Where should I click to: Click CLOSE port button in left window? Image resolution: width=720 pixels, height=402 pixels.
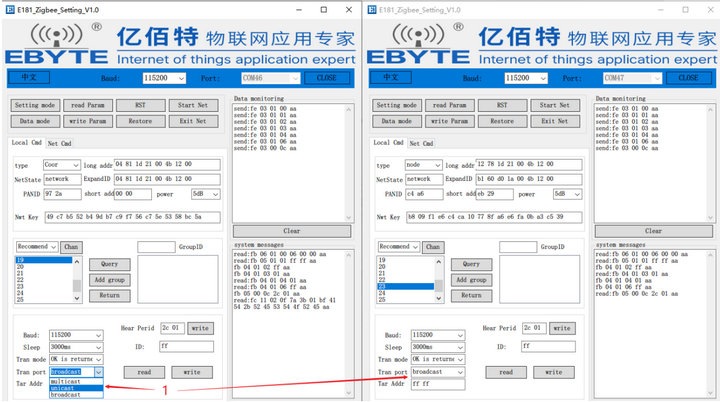click(327, 78)
